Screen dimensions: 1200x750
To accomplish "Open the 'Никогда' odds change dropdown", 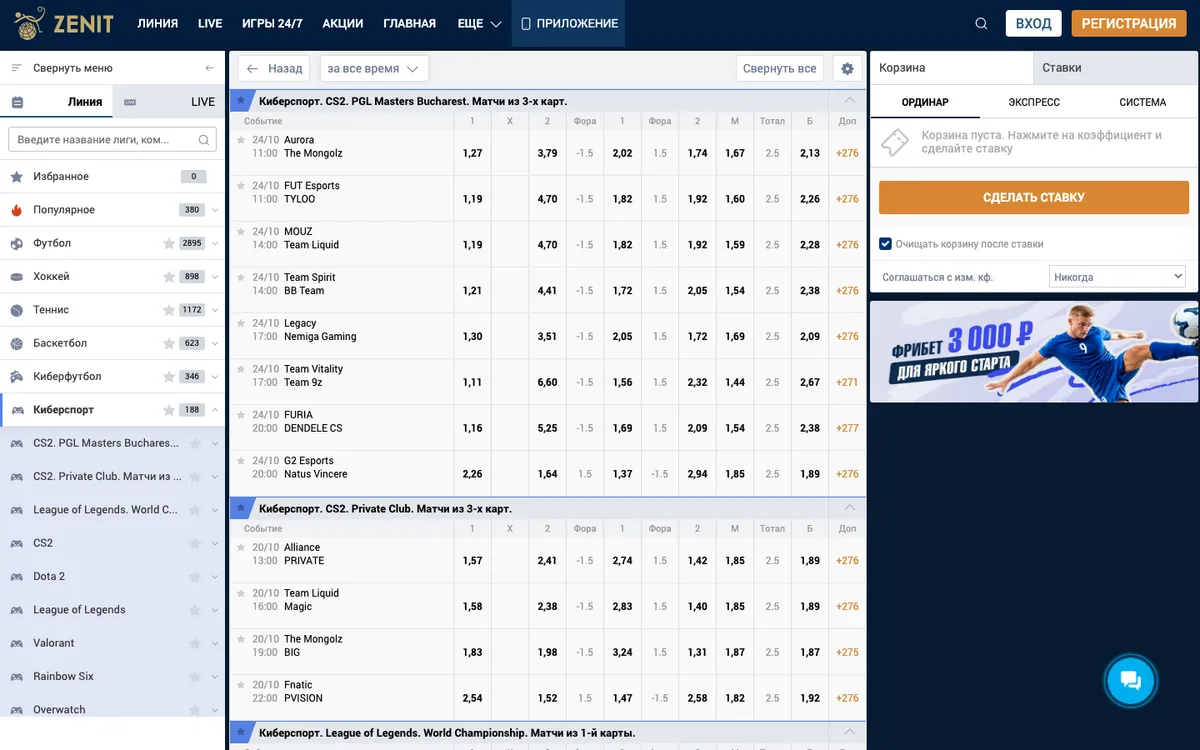I will (1117, 277).
